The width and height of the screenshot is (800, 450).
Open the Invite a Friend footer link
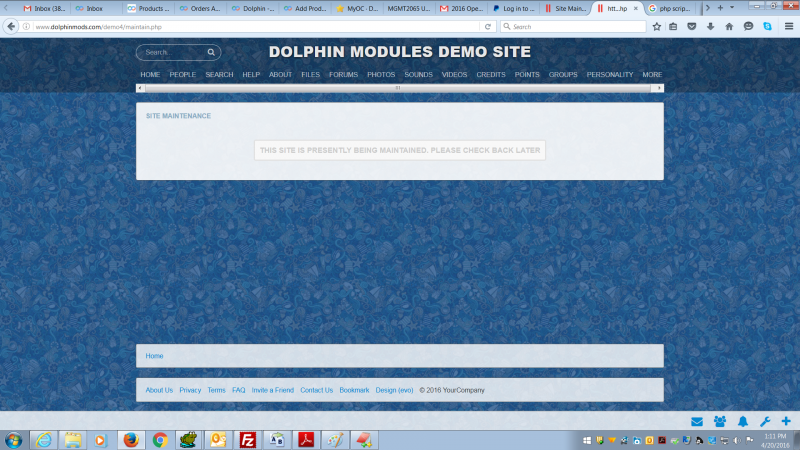[272, 390]
